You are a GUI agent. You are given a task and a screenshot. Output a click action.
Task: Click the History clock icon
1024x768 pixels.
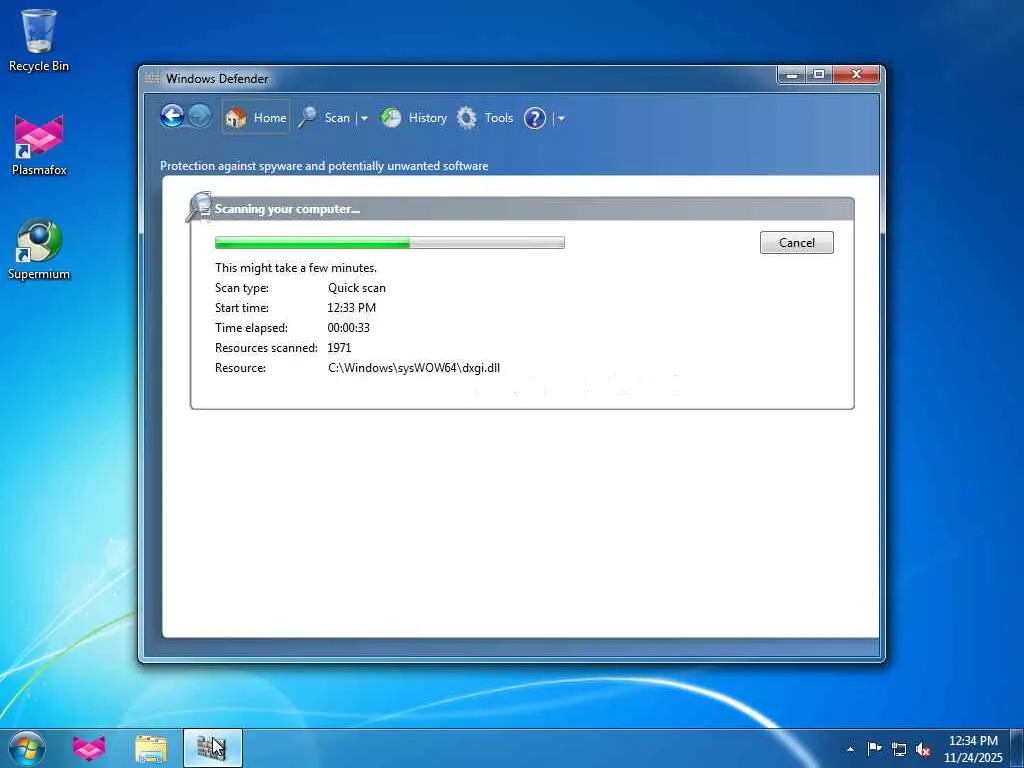[x=391, y=118]
